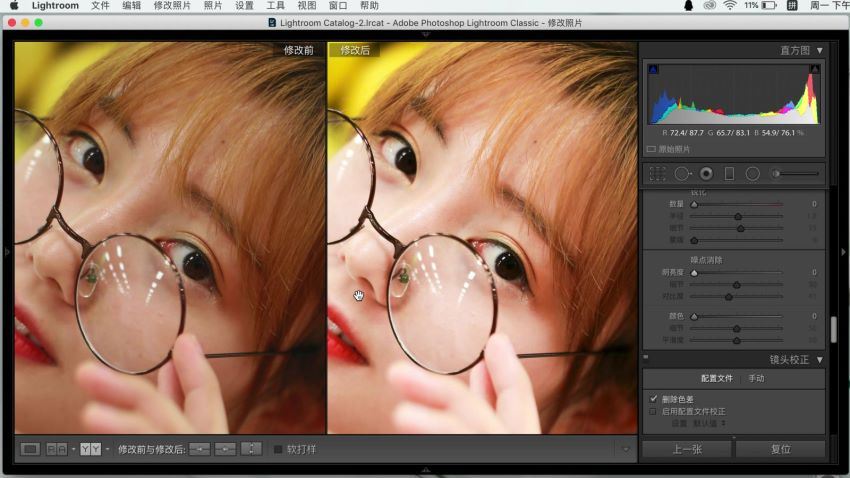
Task: Select the Crop Overlay tool
Action: (658, 173)
